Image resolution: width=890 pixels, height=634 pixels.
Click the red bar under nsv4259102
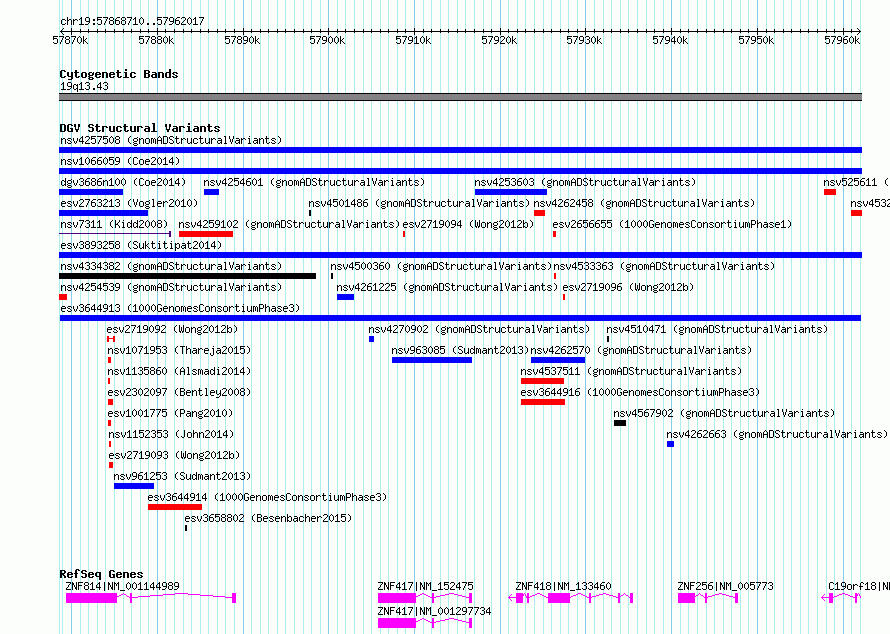pos(205,234)
